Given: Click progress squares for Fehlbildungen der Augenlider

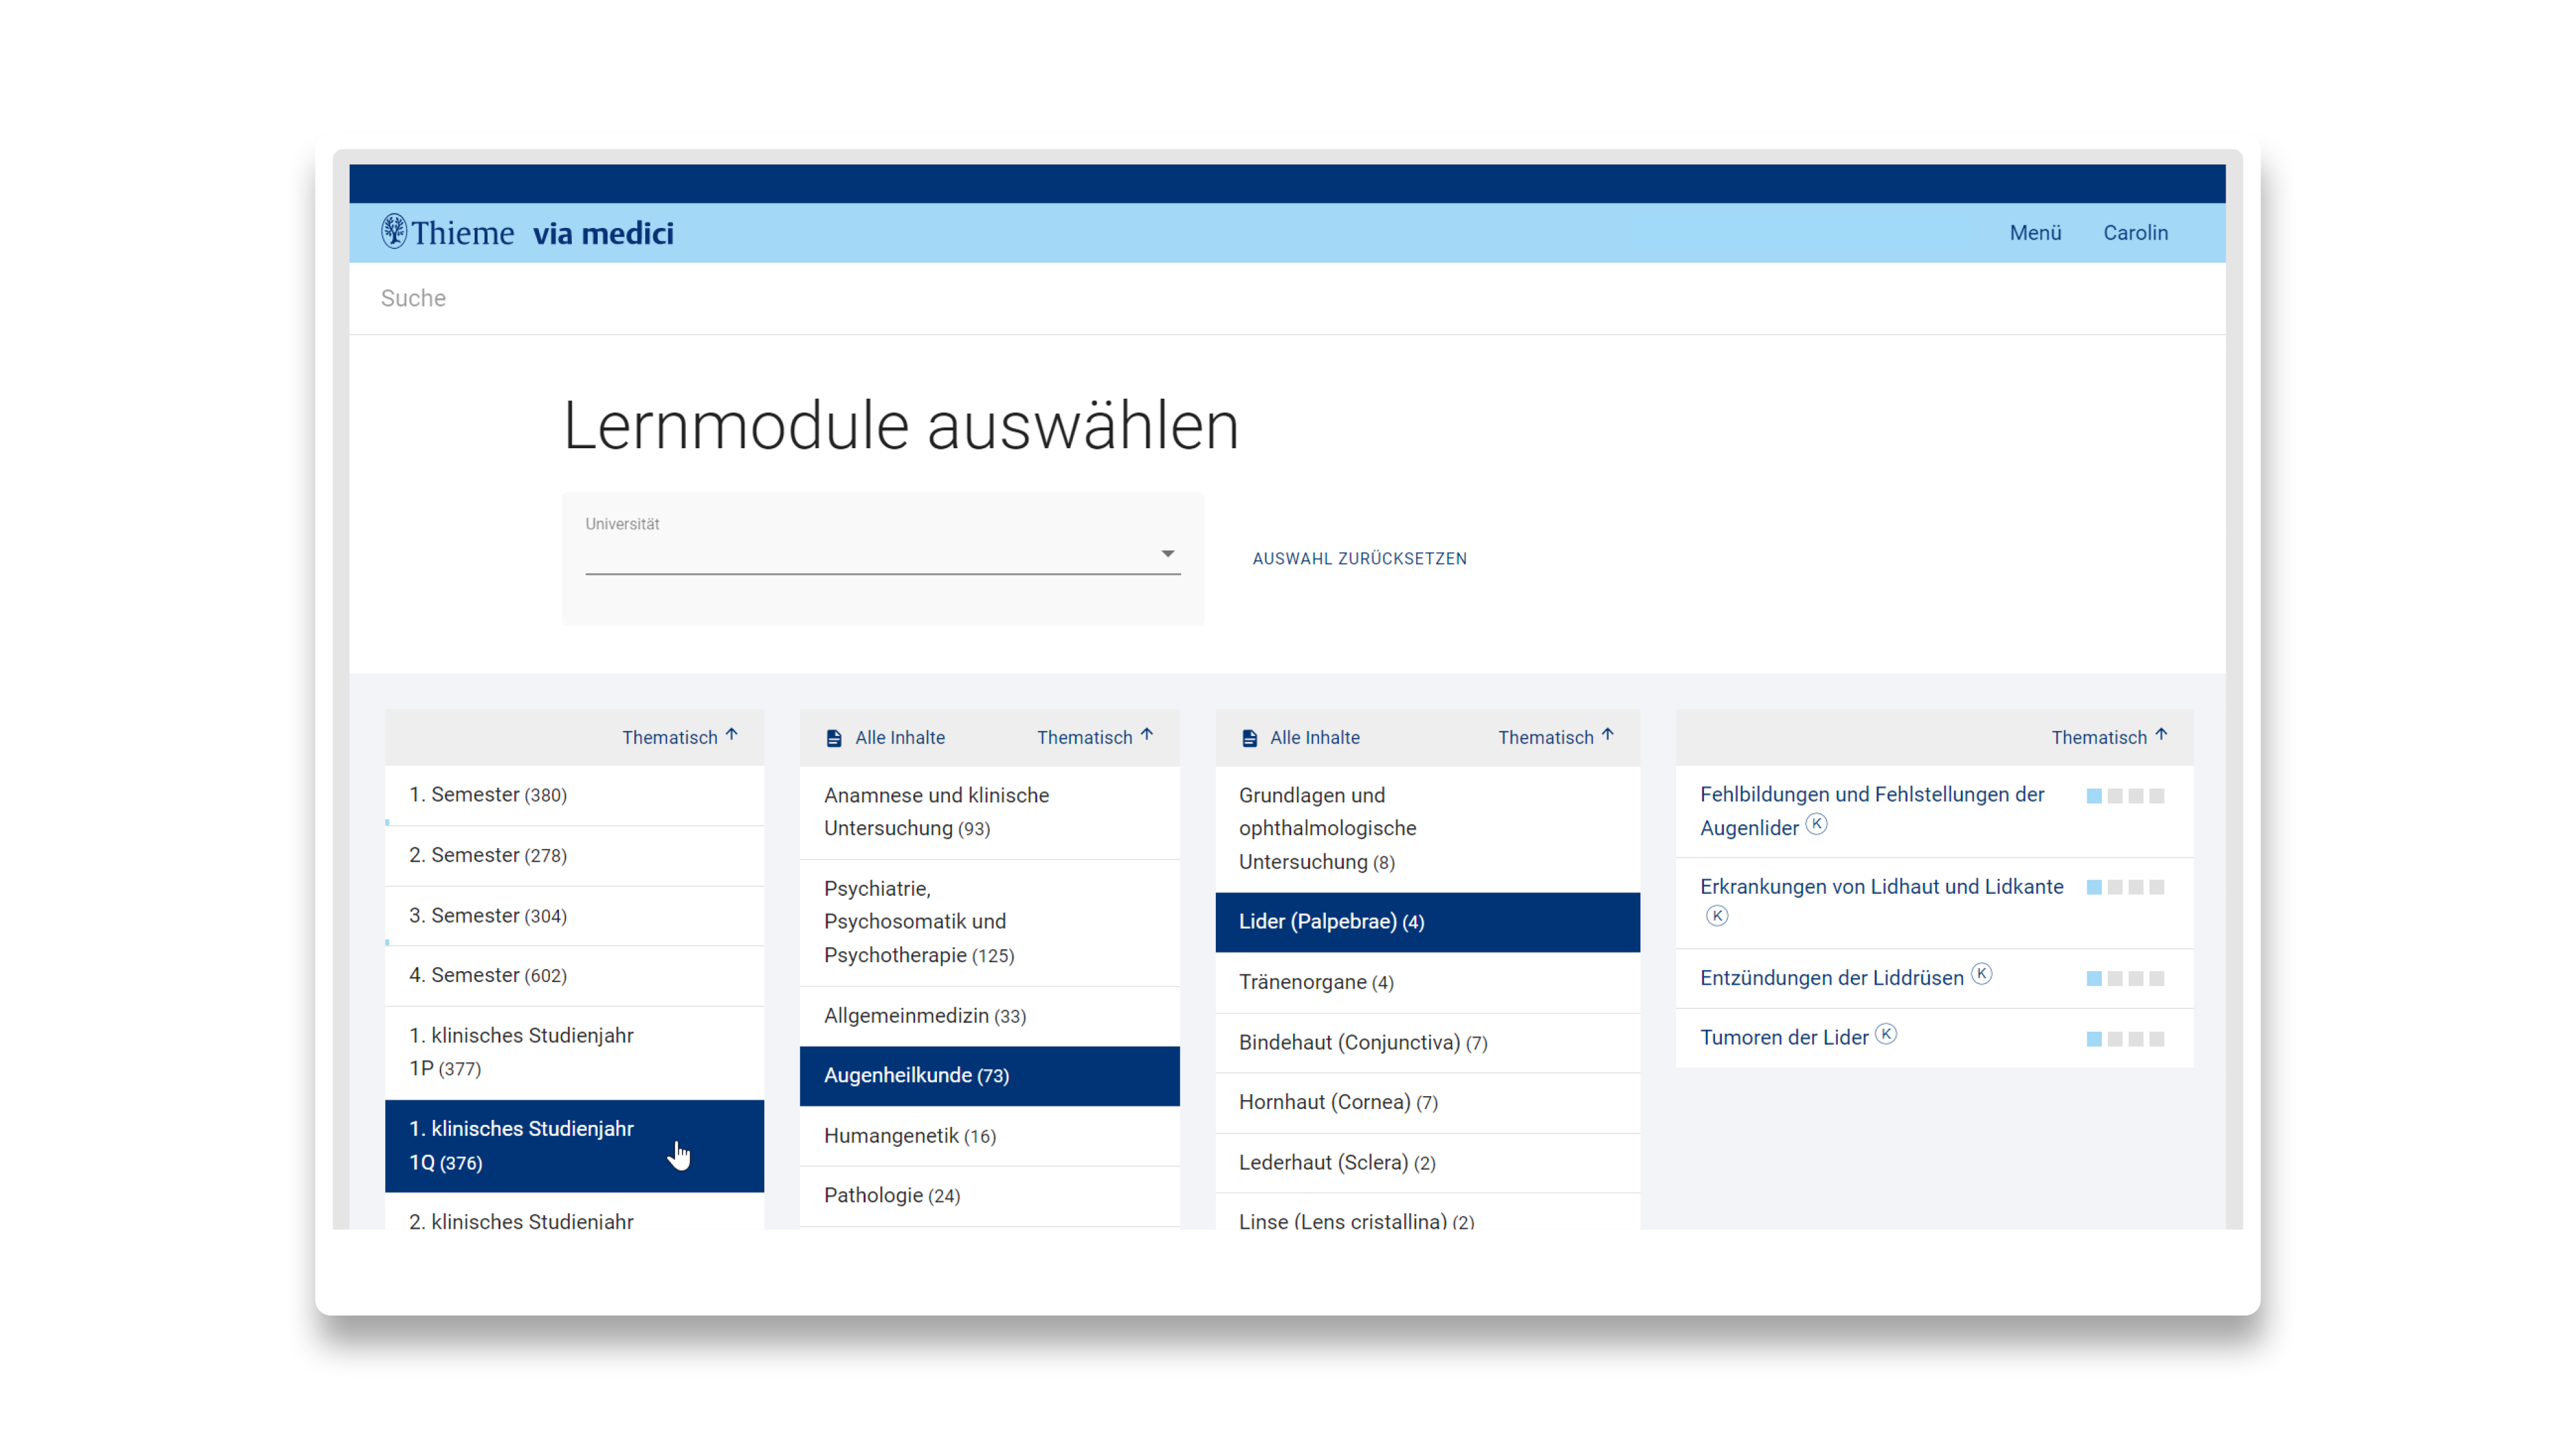Looking at the screenshot, I should [2125, 797].
